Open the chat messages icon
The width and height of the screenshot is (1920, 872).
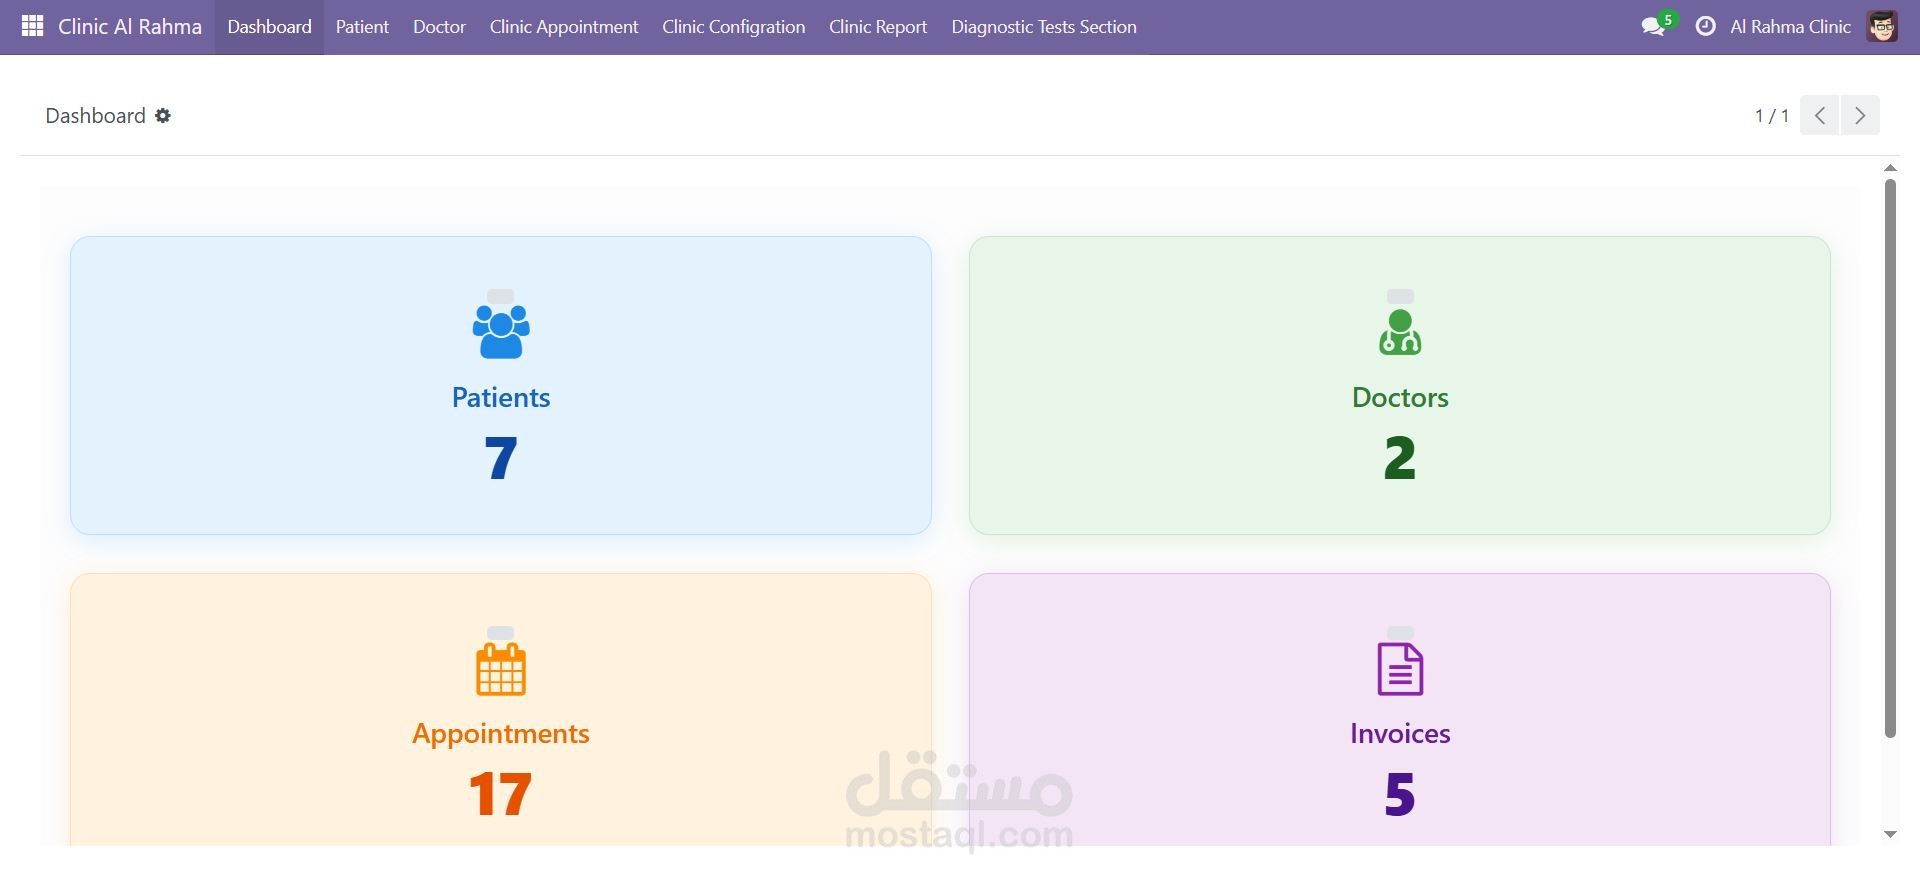pos(1653,27)
